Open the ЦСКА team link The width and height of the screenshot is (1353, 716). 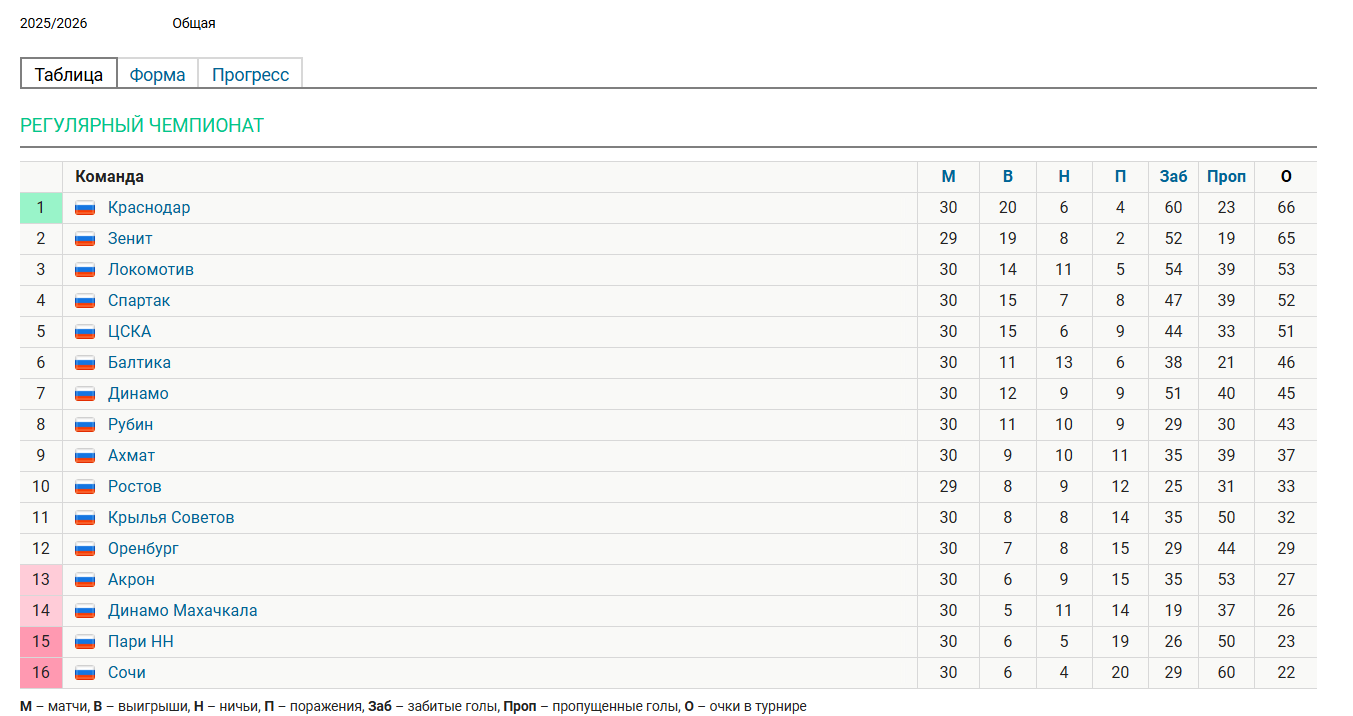click(x=130, y=332)
